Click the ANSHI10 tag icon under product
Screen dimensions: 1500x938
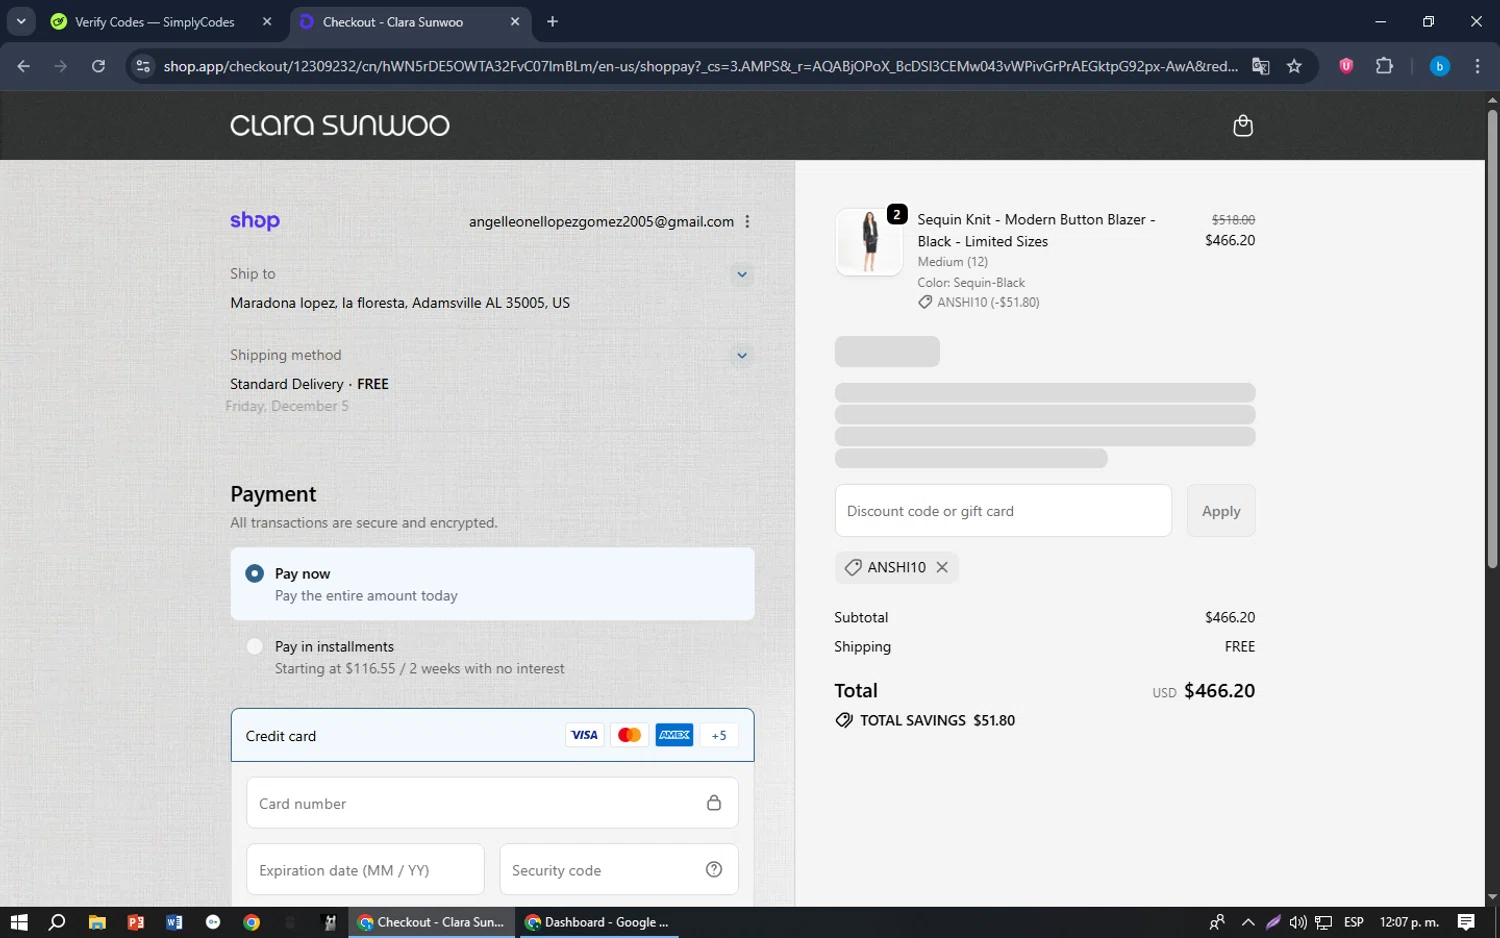click(x=925, y=302)
